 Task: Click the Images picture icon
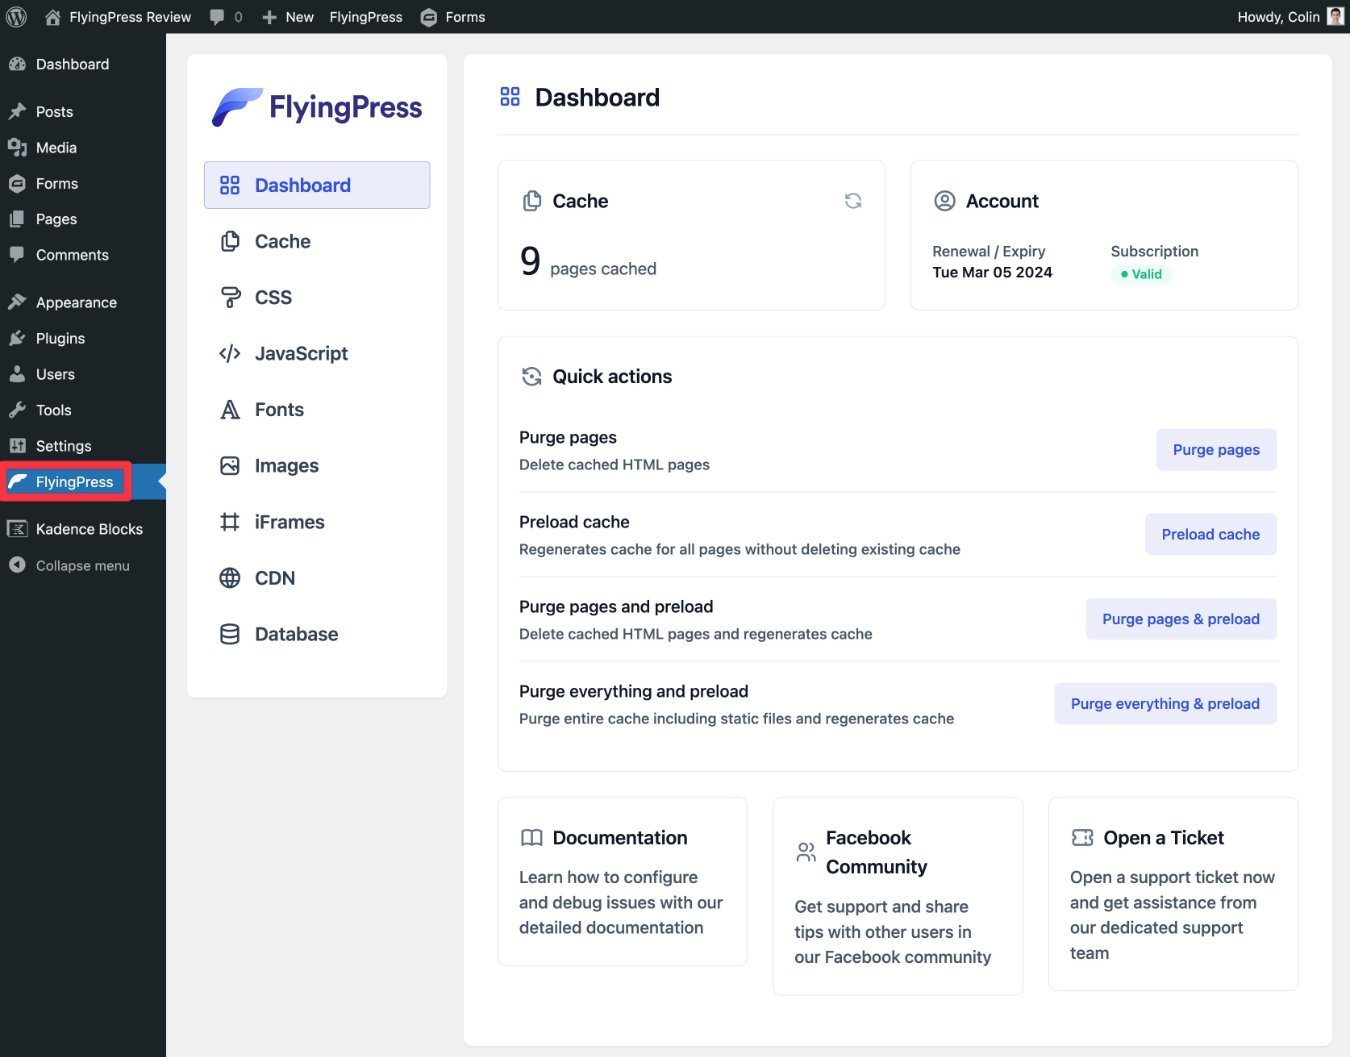click(x=230, y=465)
